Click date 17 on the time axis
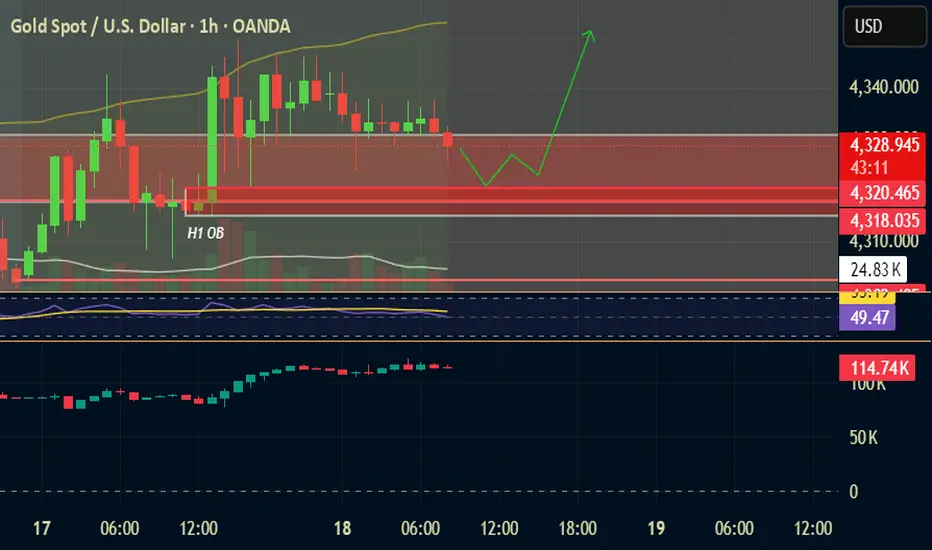Image resolution: width=932 pixels, height=550 pixels. (x=42, y=528)
